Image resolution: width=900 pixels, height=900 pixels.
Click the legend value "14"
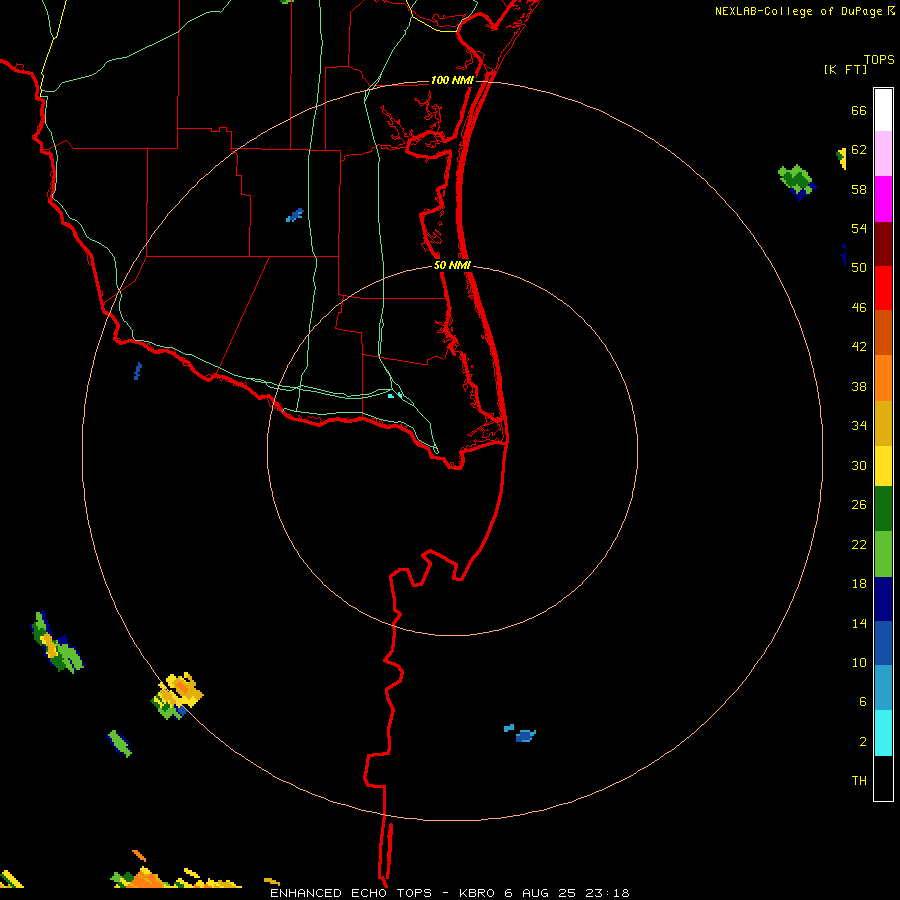click(859, 623)
